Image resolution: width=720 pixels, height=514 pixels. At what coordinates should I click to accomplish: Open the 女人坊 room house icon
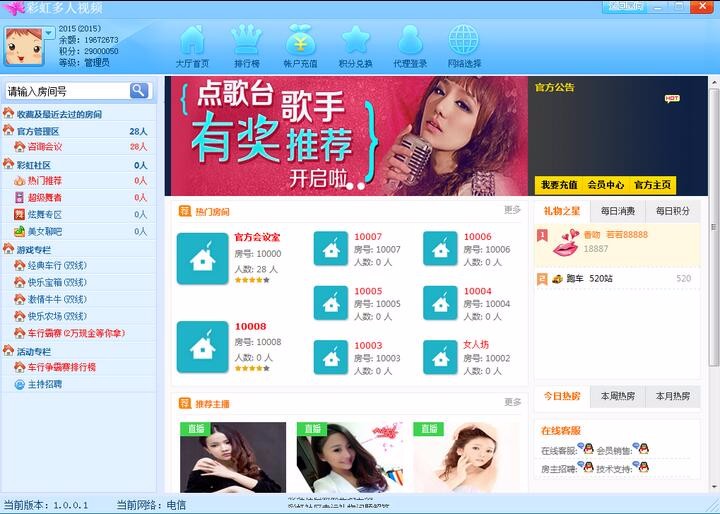tap(440, 357)
